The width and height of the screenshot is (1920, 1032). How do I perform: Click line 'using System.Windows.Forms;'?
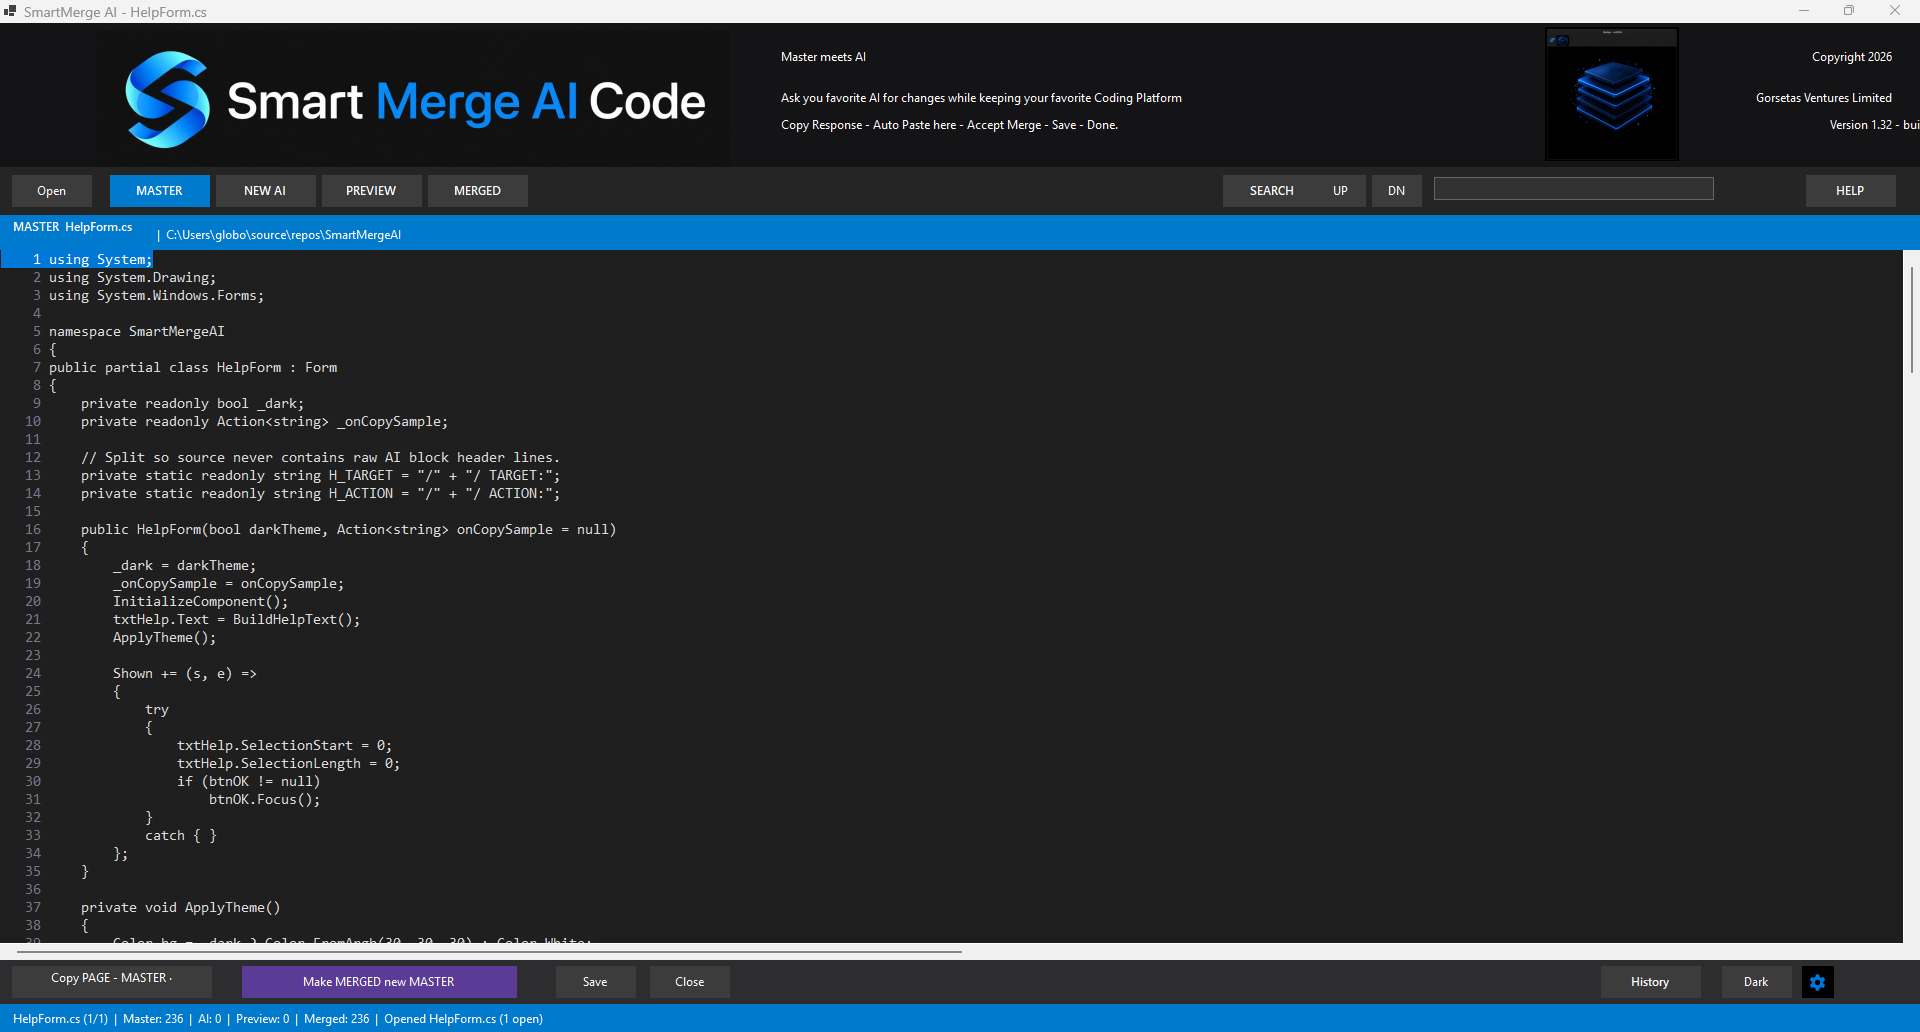156,296
